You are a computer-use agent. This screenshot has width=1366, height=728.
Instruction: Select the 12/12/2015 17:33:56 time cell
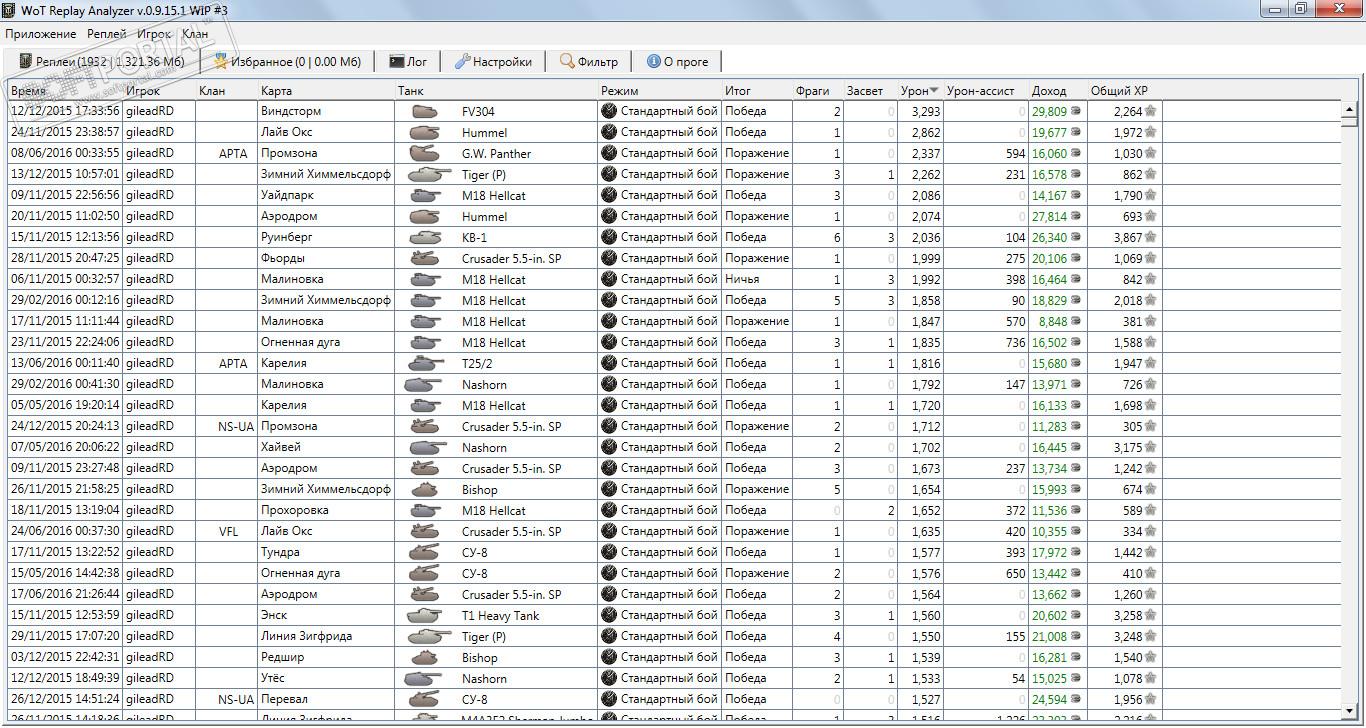pos(65,112)
